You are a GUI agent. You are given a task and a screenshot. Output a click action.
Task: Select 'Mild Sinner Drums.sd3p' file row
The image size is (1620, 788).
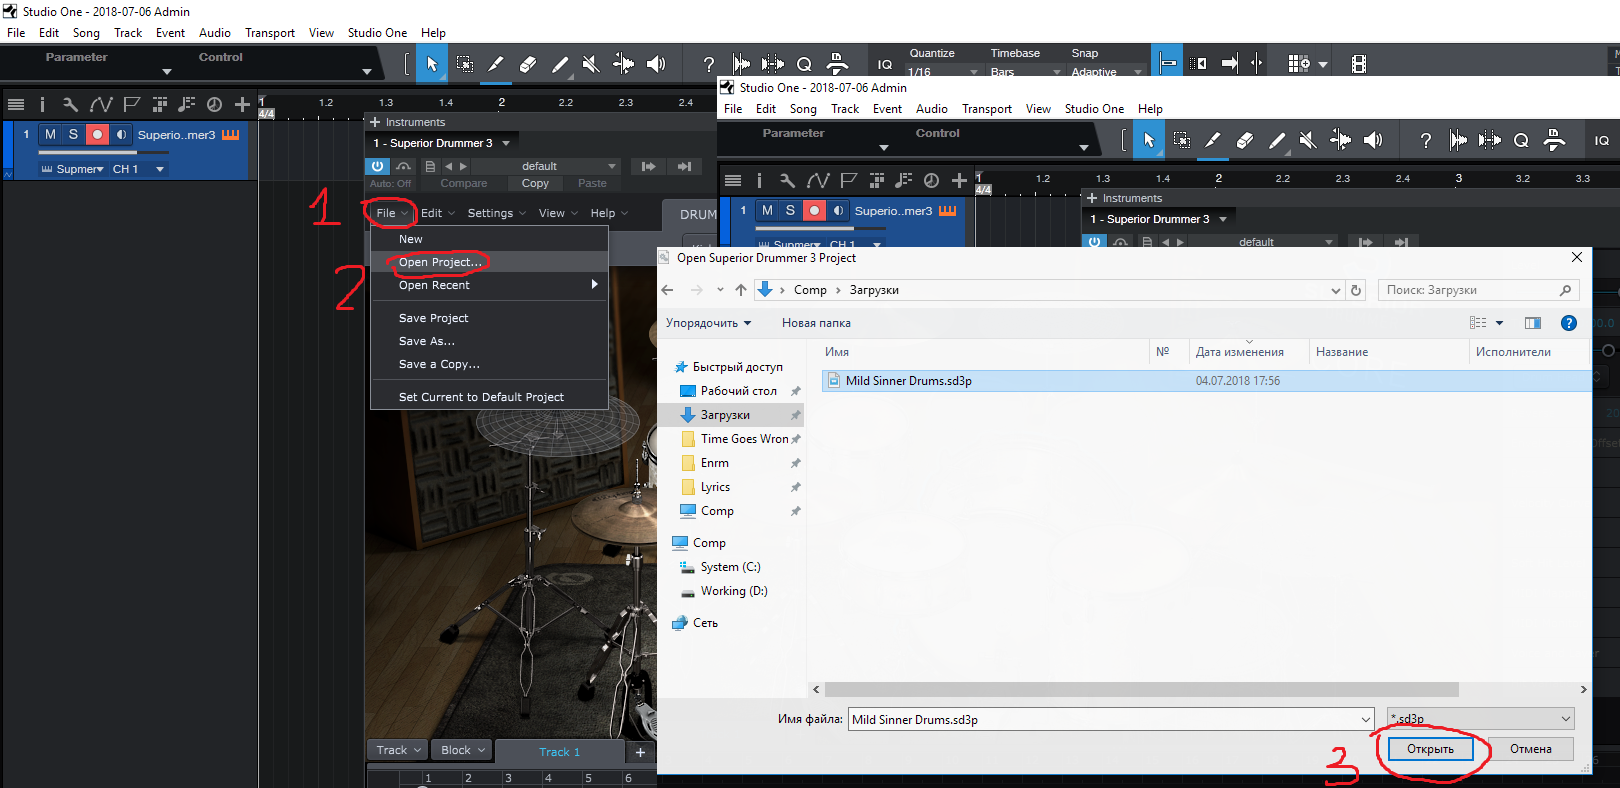point(1205,381)
